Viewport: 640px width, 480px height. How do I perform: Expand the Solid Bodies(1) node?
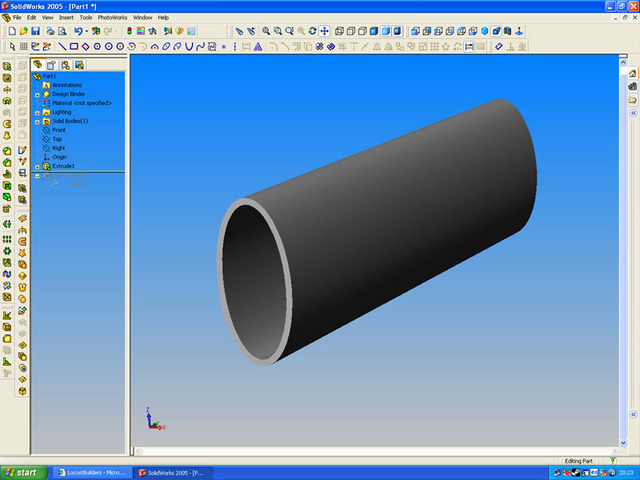(37, 122)
